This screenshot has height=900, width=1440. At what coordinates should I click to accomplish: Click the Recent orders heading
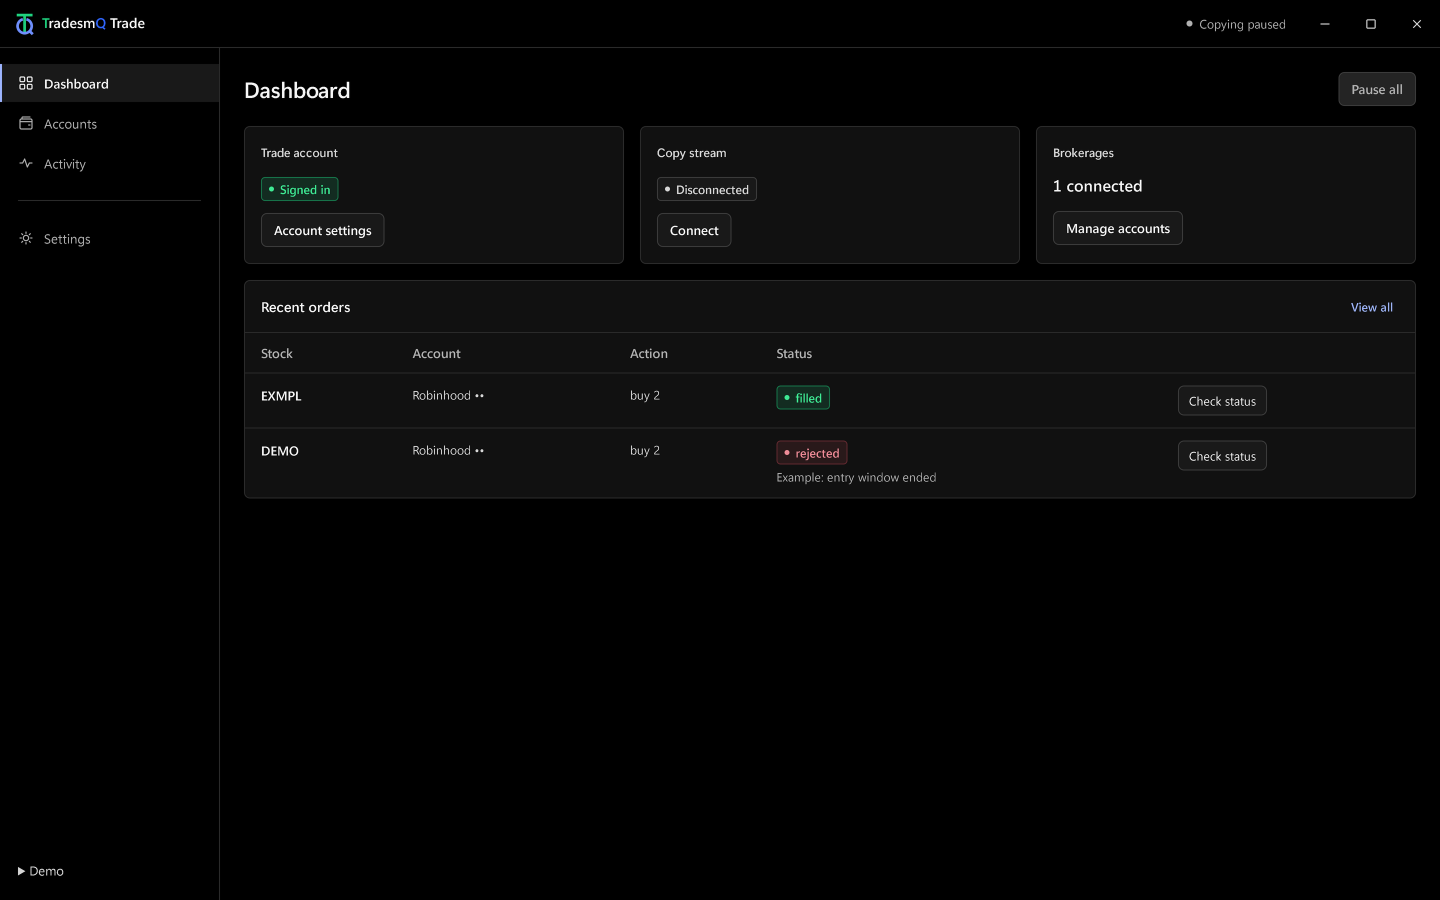click(x=306, y=307)
